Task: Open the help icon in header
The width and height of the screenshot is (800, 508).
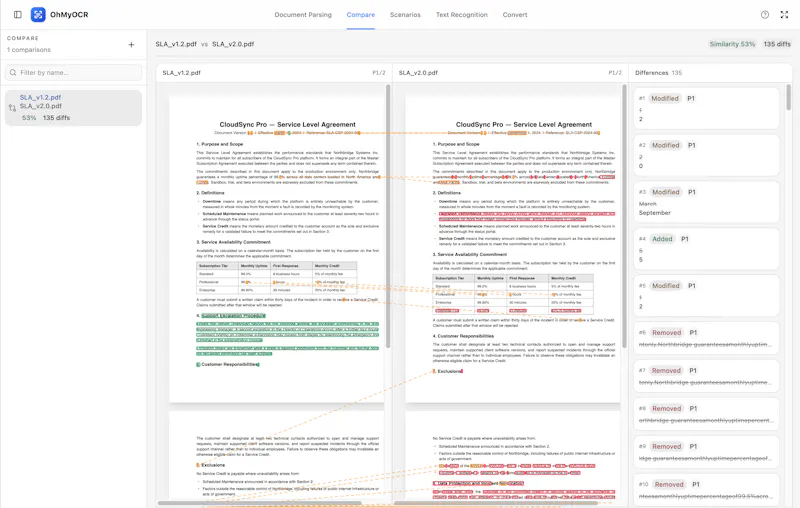Action: (765, 15)
